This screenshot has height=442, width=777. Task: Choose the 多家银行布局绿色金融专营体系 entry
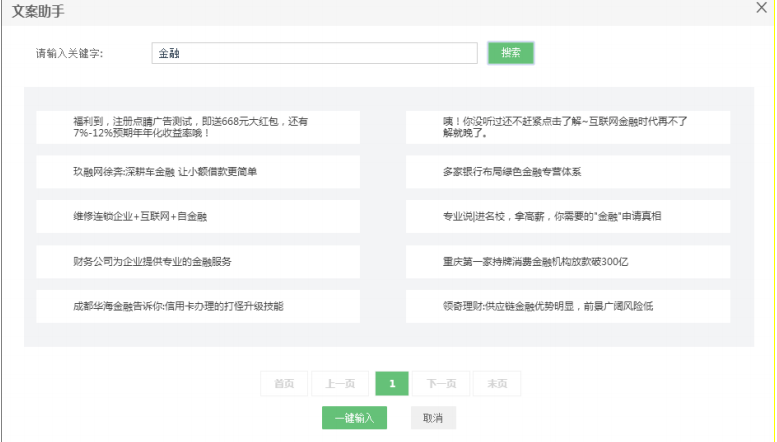(567, 172)
